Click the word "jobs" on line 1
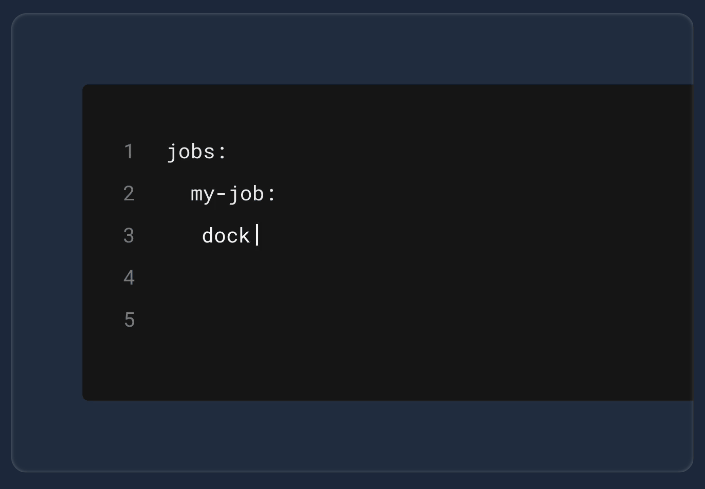 click(x=190, y=152)
